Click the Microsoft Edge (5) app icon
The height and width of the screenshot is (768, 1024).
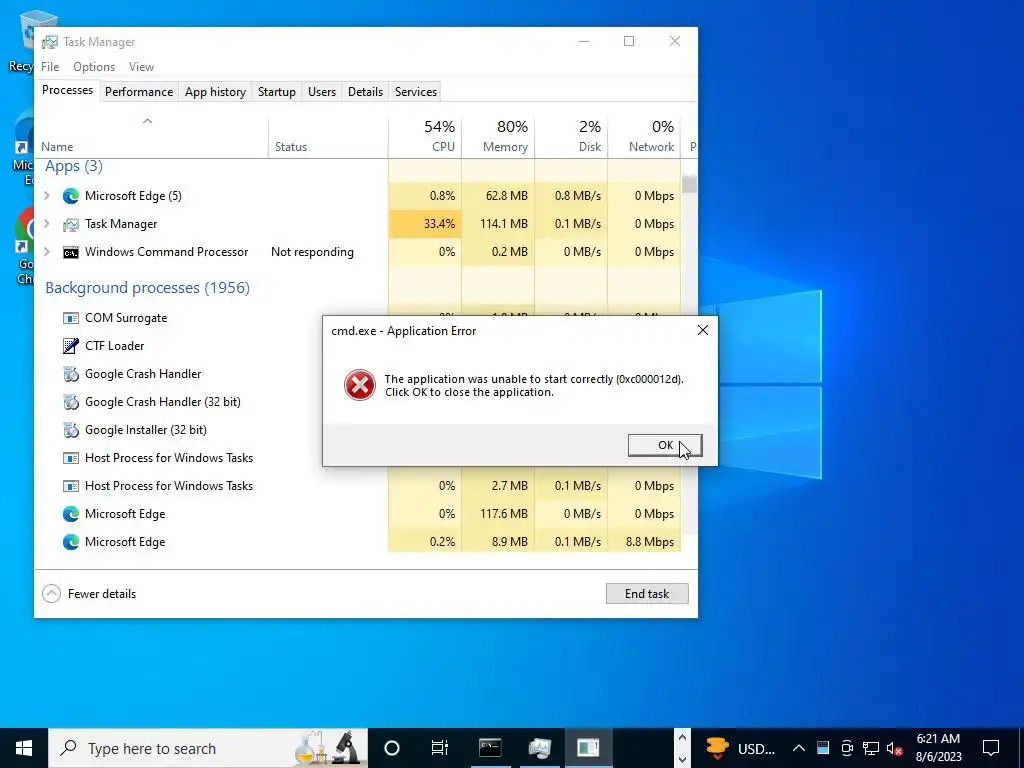coord(71,196)
